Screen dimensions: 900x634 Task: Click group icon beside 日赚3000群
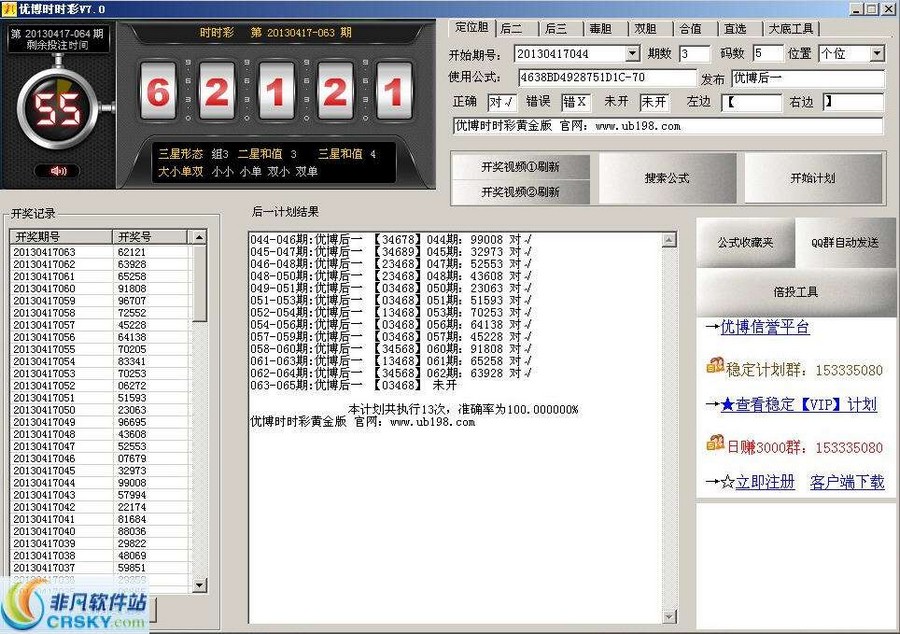pyautogui.click(x=715, y=443)
